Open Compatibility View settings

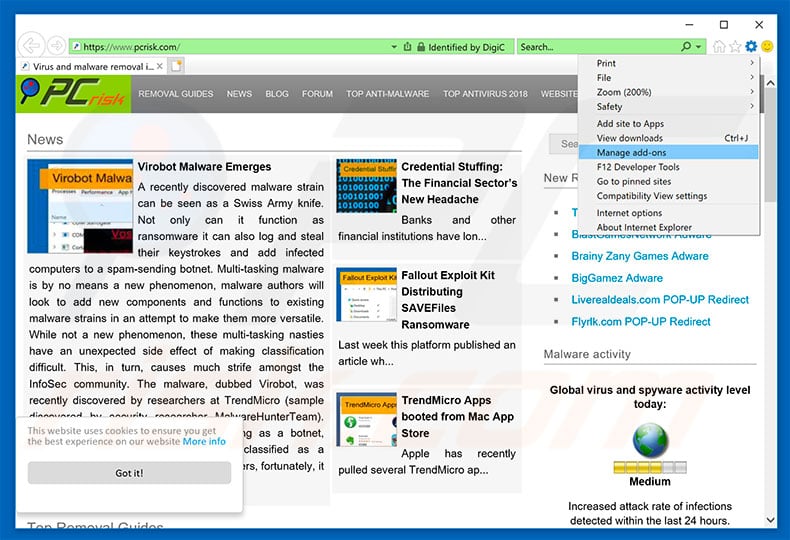pos(668,196)
